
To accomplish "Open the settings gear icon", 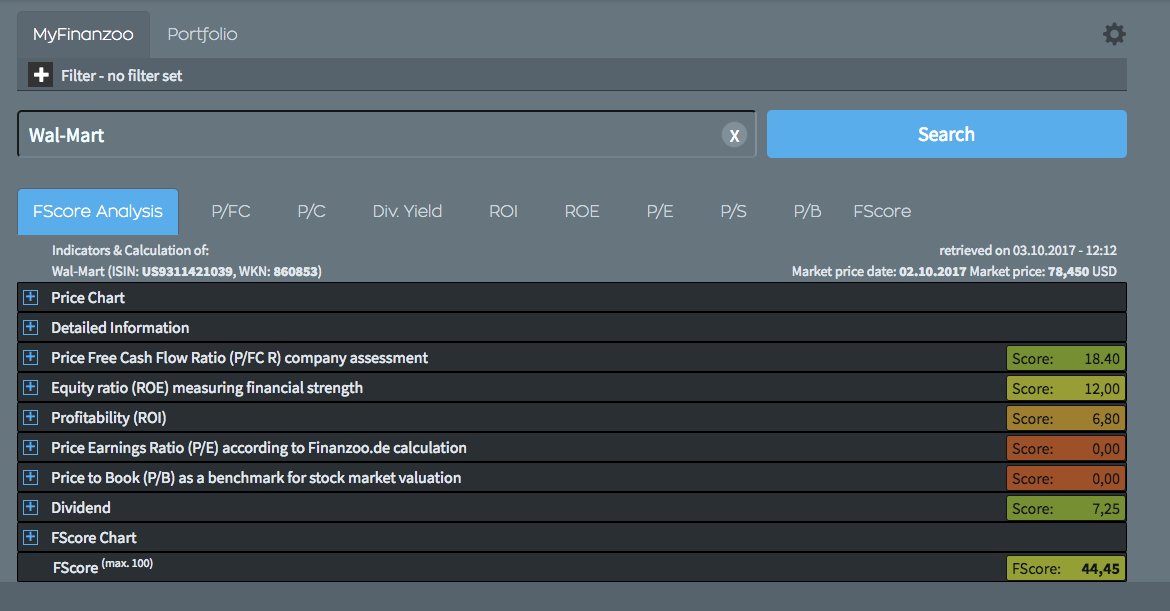I will click(x=1113, y=33).
